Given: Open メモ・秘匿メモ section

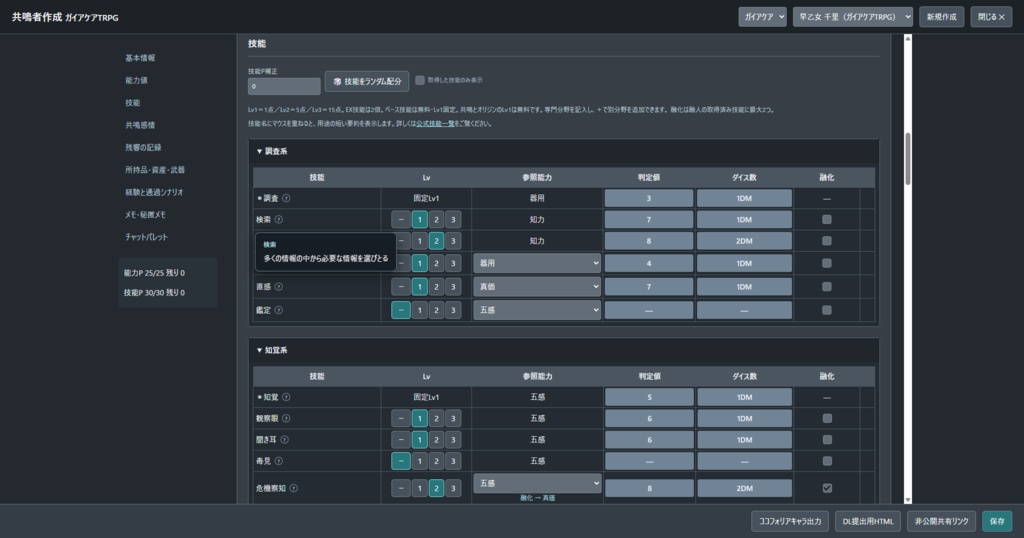Looking at the screenshot, I should (146, 214).
